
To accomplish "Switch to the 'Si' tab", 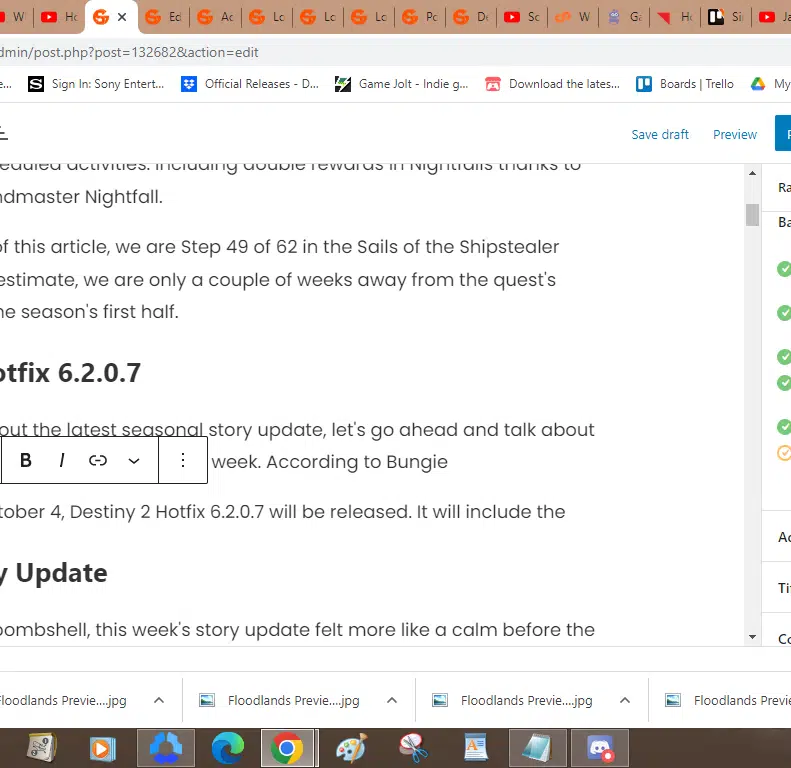I will coord(726,17).
